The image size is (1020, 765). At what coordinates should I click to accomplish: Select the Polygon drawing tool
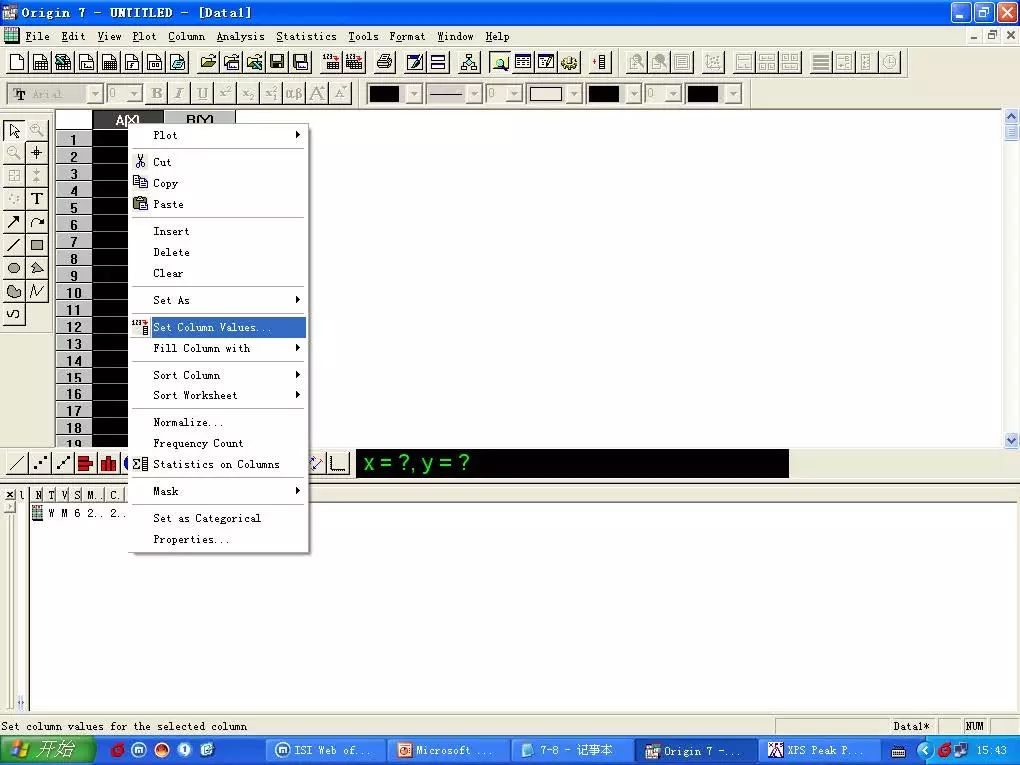pyautogui.click(x=37, y=268)
